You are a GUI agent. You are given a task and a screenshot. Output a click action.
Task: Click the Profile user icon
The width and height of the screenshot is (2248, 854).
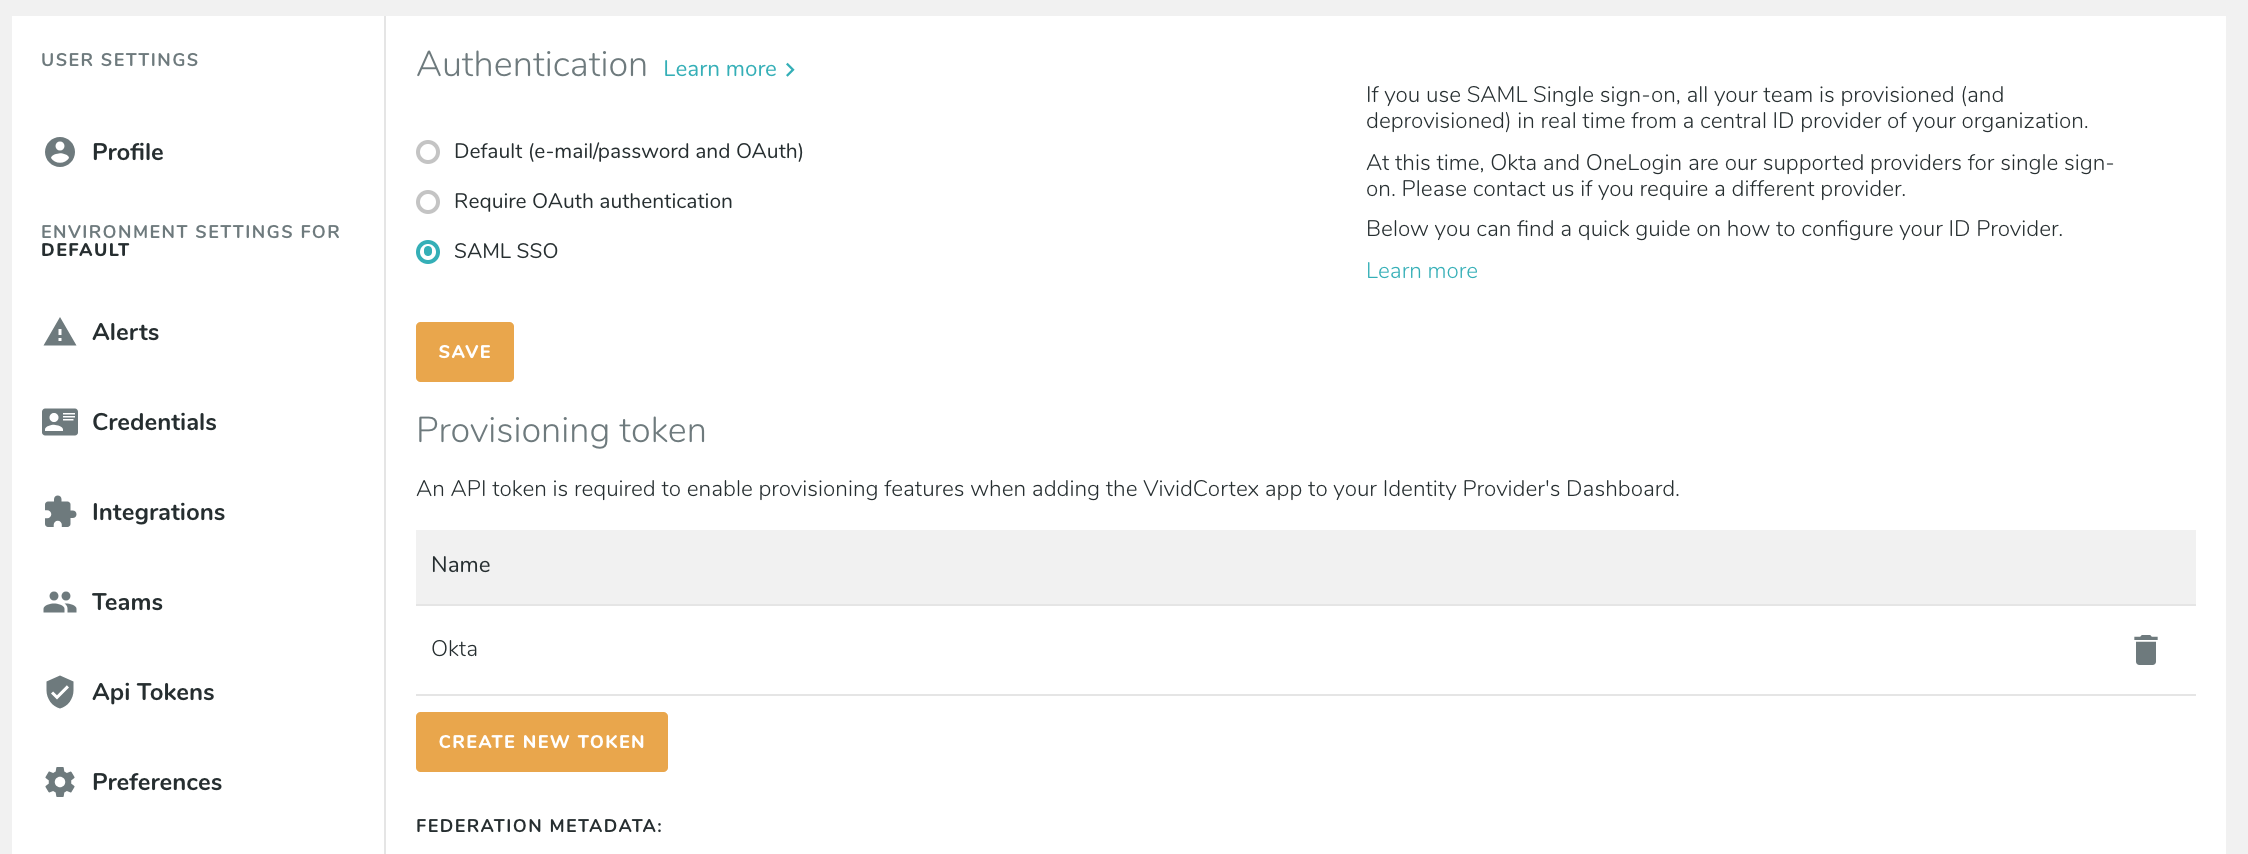click(60, 152)
